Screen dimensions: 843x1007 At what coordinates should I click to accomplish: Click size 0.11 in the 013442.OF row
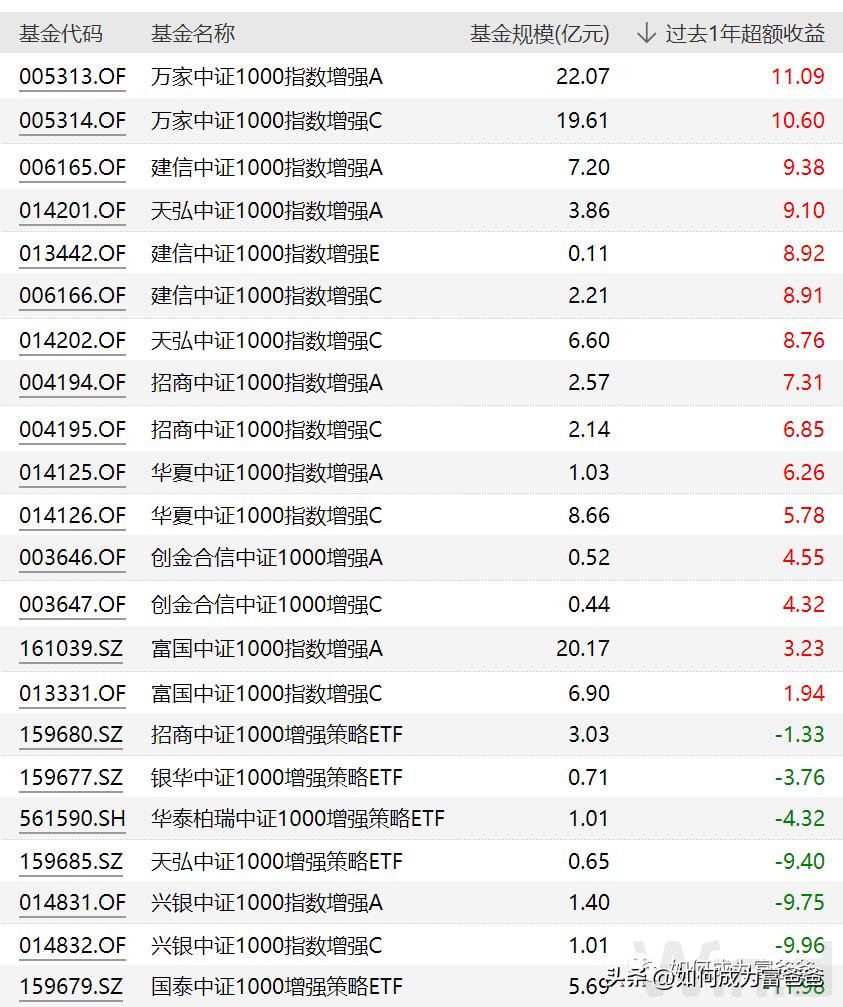pos(589,254)
